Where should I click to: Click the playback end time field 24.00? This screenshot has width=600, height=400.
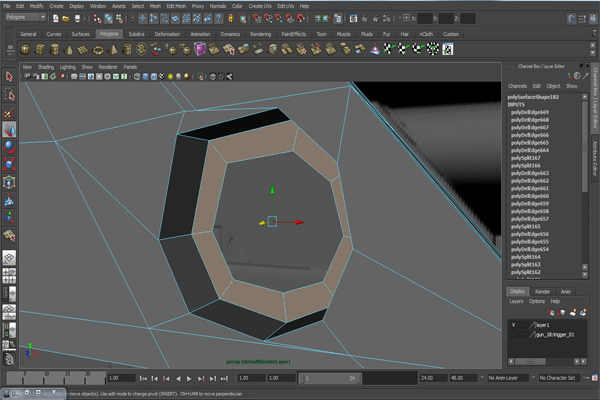coord(434,378)
